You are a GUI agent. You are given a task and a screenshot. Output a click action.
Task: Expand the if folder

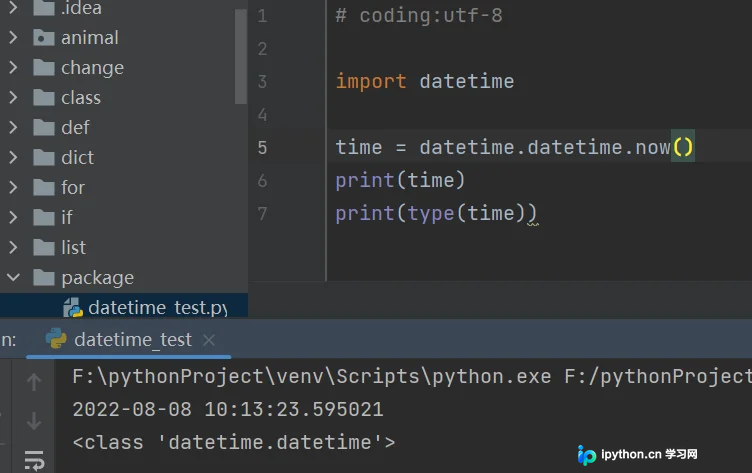pyautogui.click(x=13, y=217)
